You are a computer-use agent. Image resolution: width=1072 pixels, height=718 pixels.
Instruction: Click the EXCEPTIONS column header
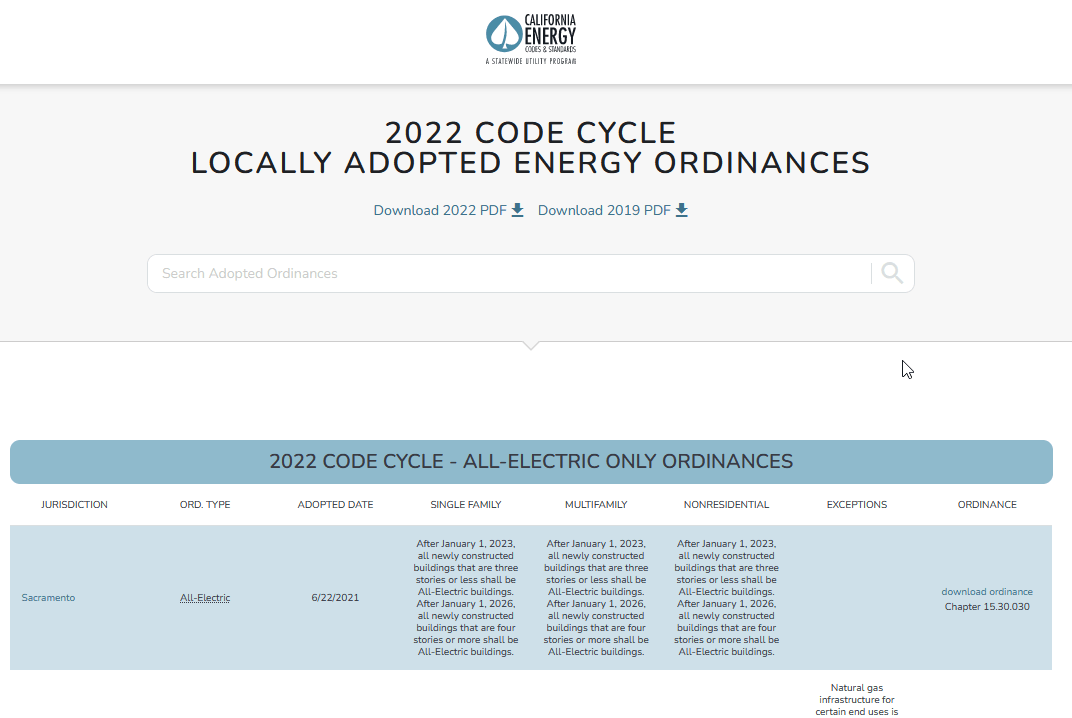[x=857, y=505]
